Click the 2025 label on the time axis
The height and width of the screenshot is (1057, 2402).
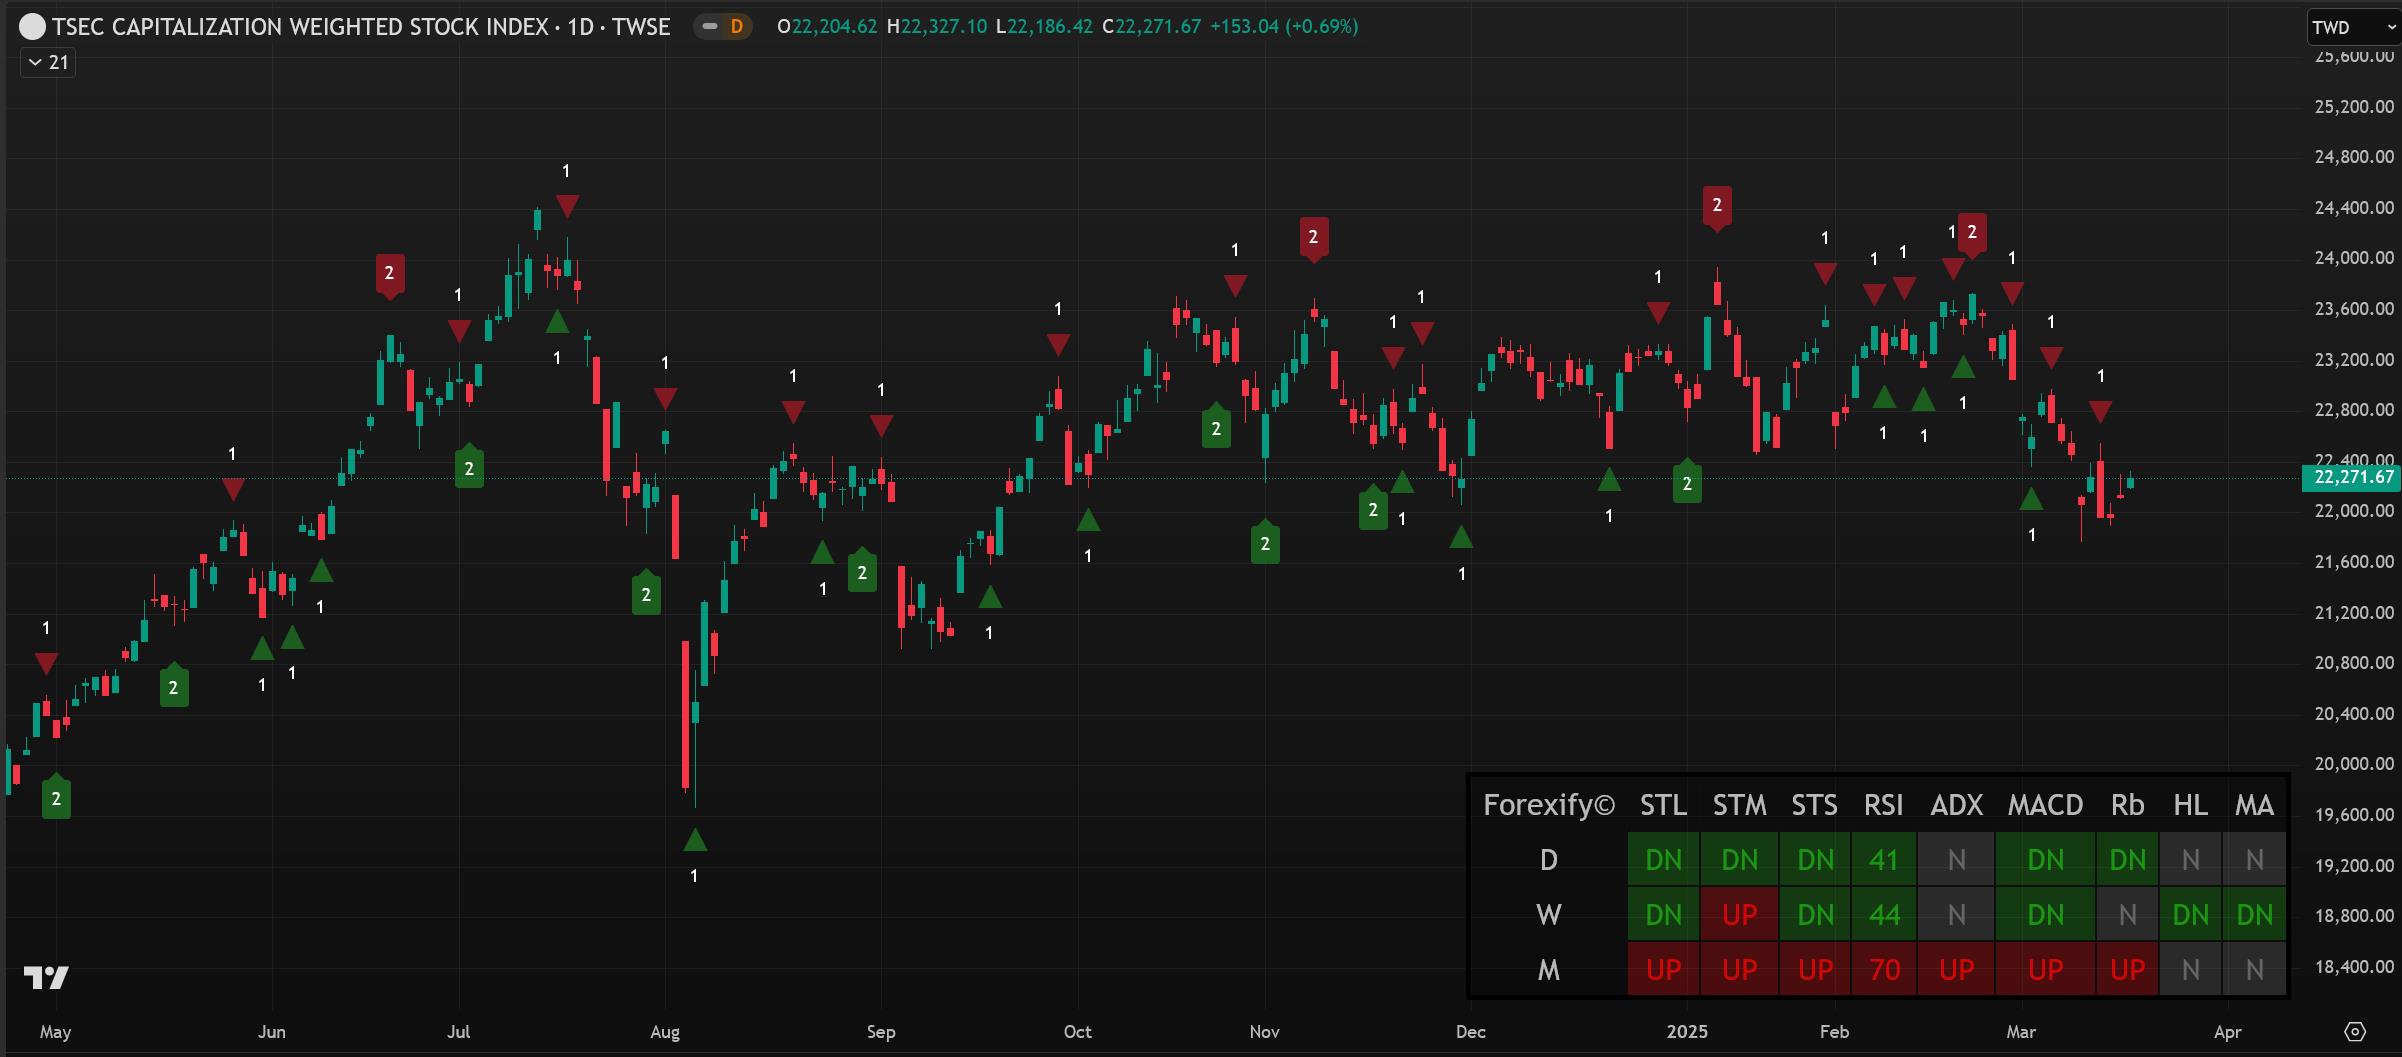[x=1687, y=1031]
